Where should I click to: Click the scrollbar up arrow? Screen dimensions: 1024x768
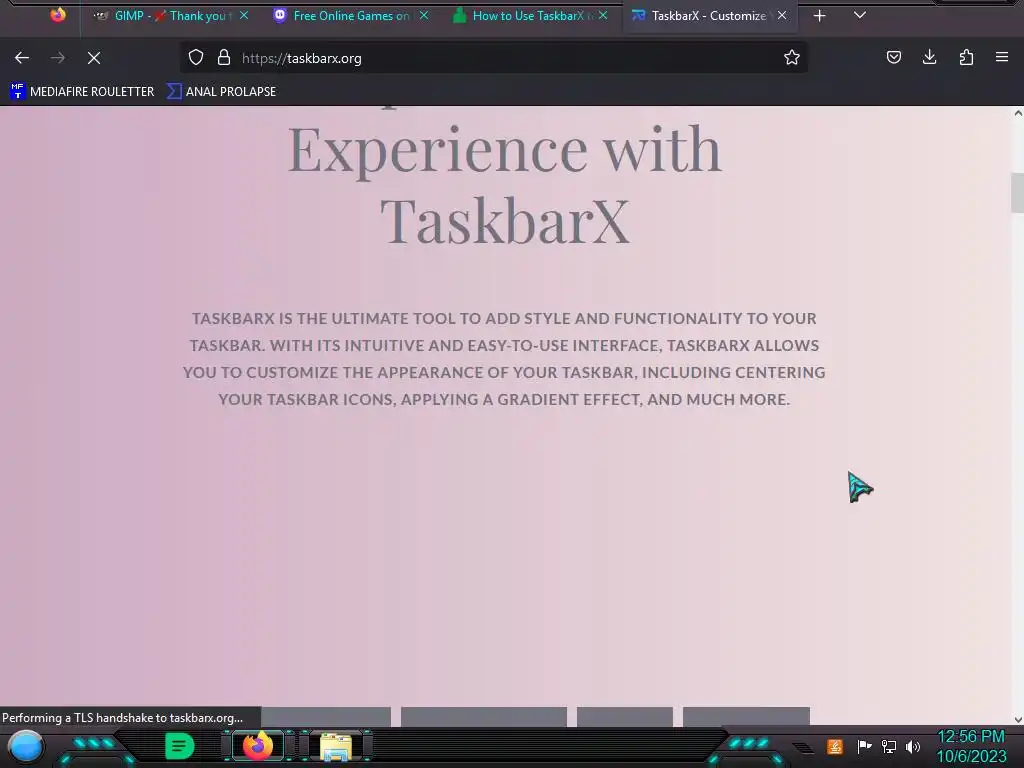[1017, 113]
